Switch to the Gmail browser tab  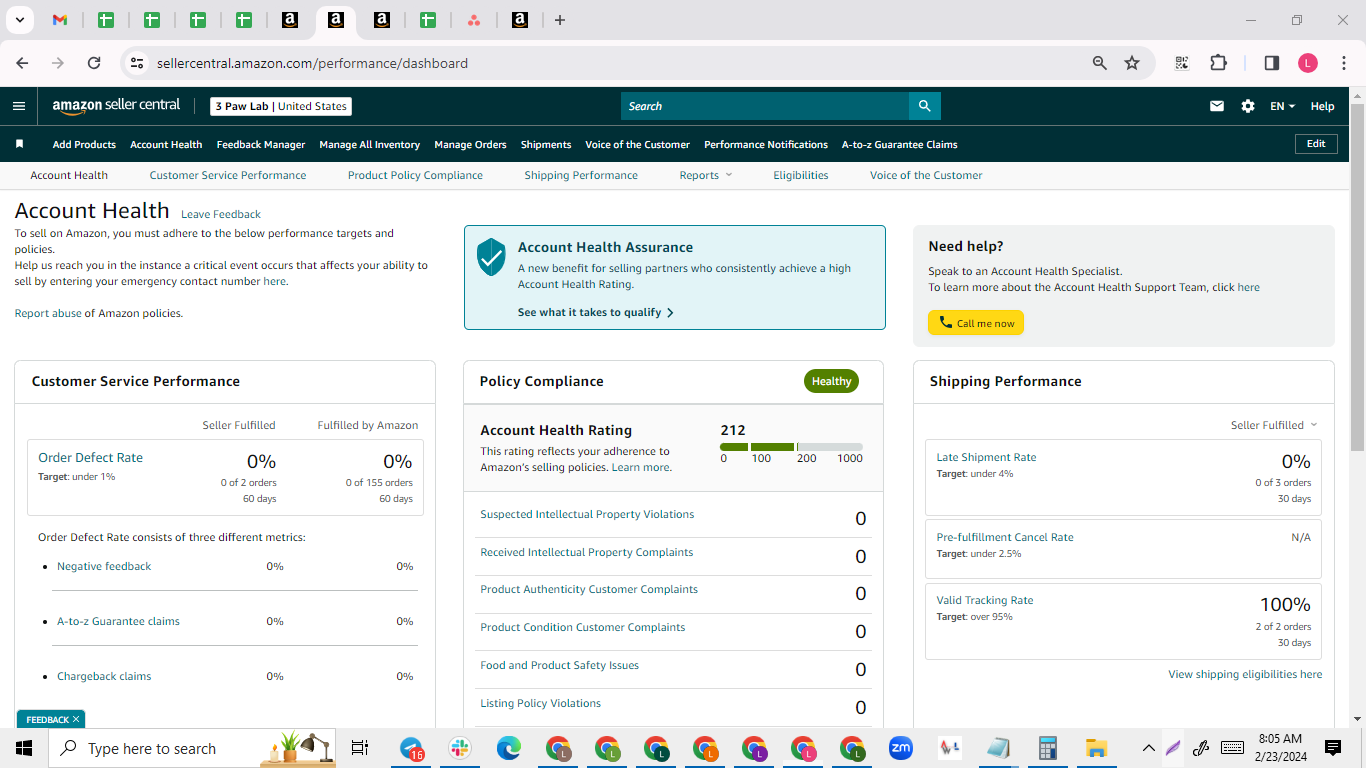tap(60, 20)
